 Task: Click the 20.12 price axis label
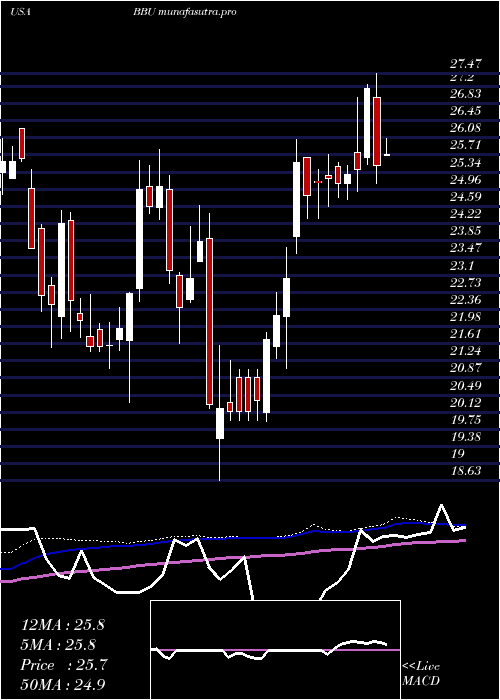pyautogui.click(x=466, y=403)
